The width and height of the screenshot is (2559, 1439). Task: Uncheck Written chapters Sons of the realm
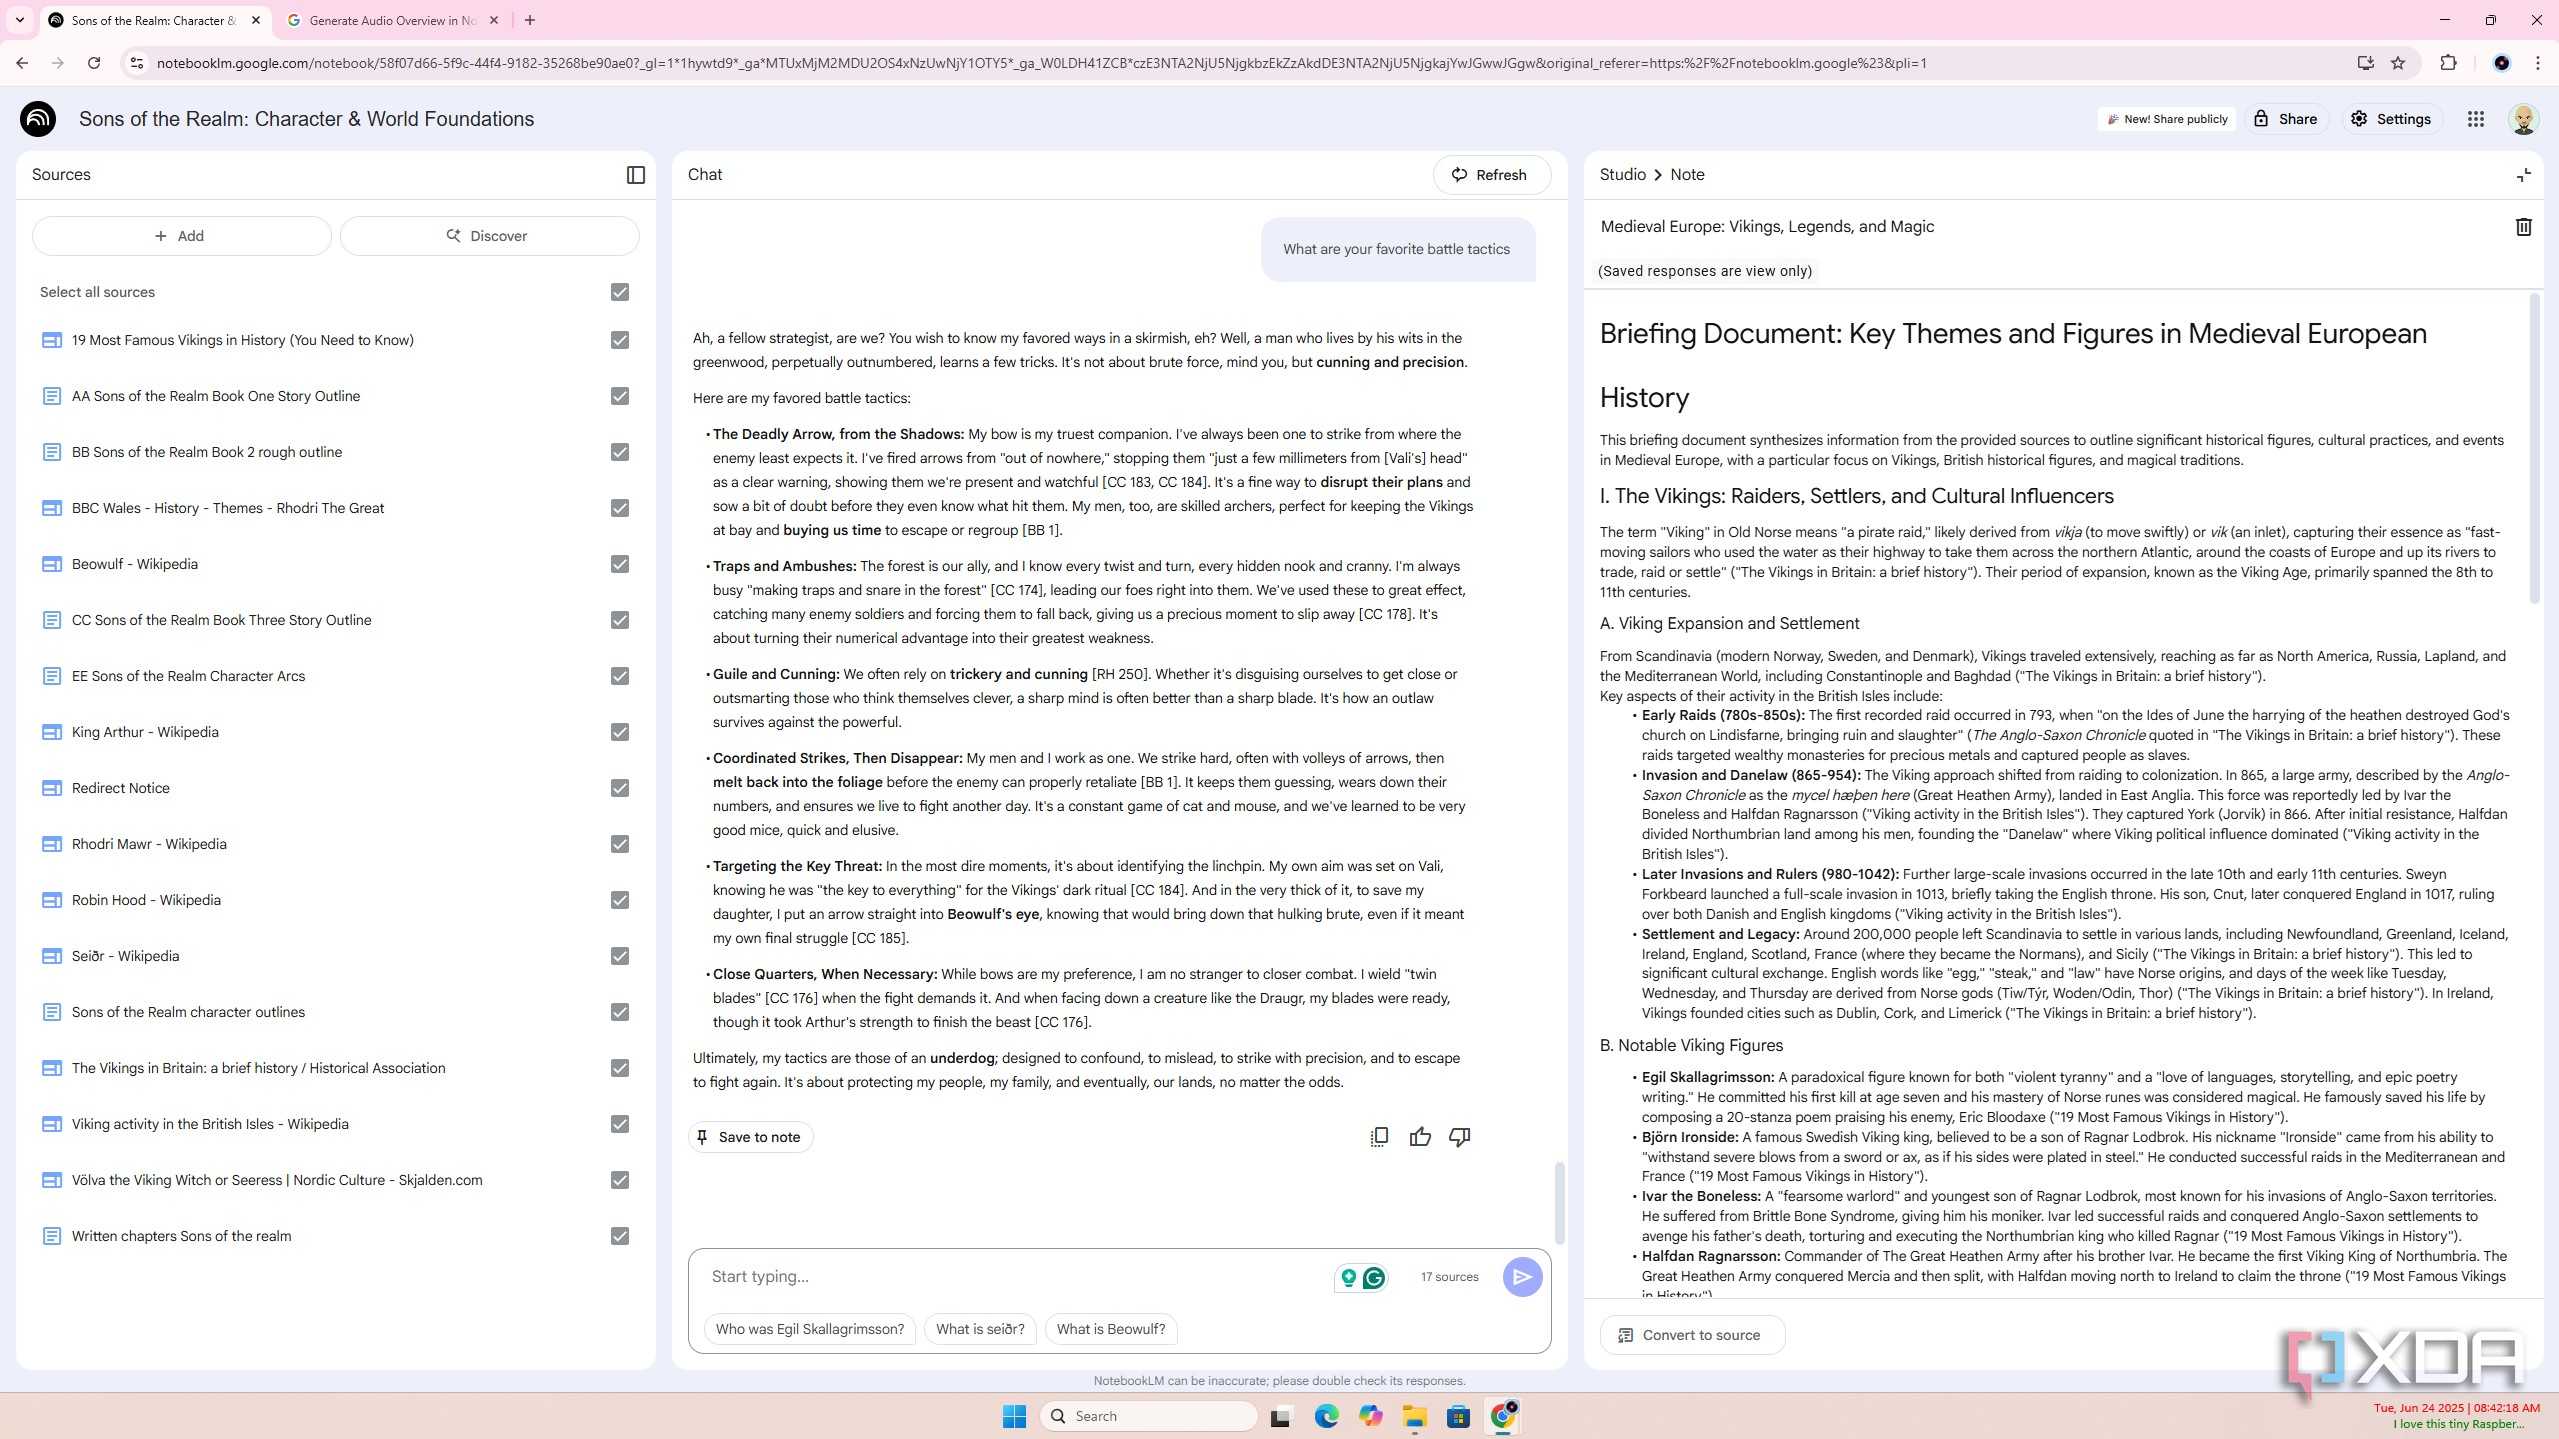pos(620,1236)
